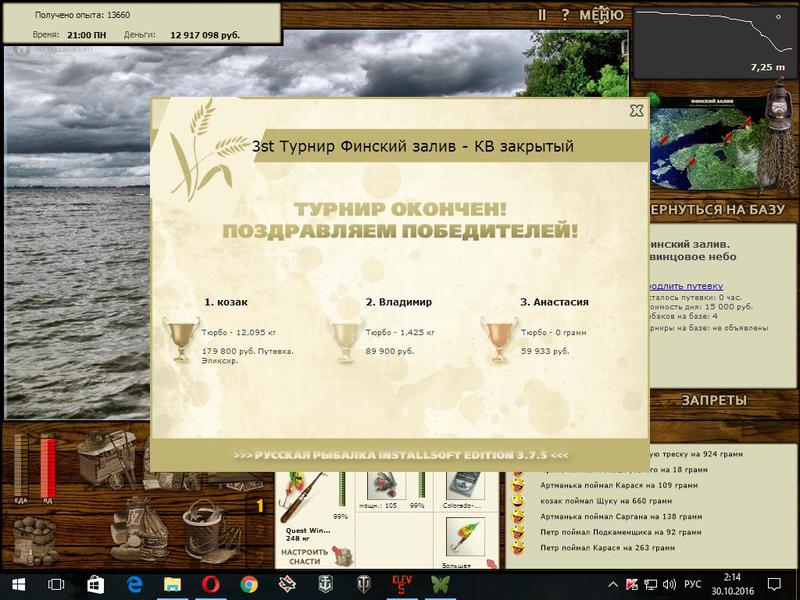Click winner name "3. Анастасия"
The height and width of the screenshot is (600, 800).
[554, 302]
